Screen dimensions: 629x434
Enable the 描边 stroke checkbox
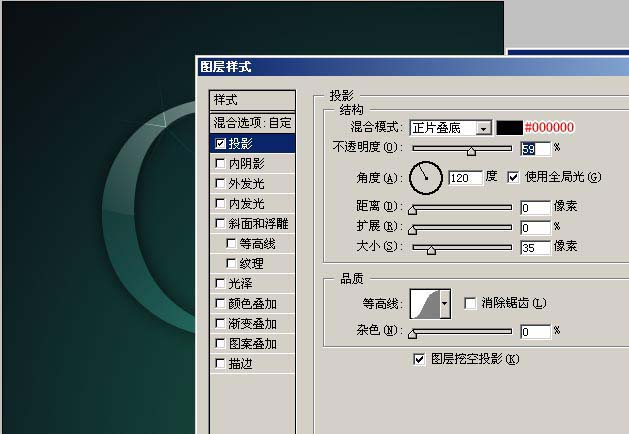(x=221, y=364)
